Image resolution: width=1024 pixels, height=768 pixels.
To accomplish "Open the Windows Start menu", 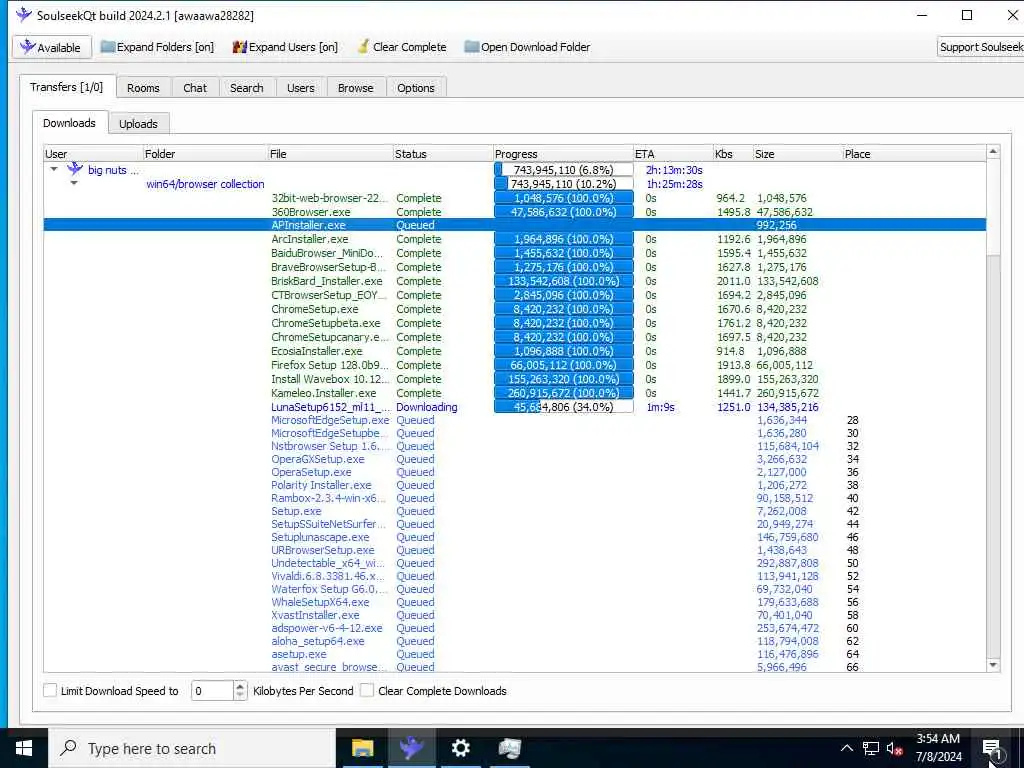I will coord(24,748).
